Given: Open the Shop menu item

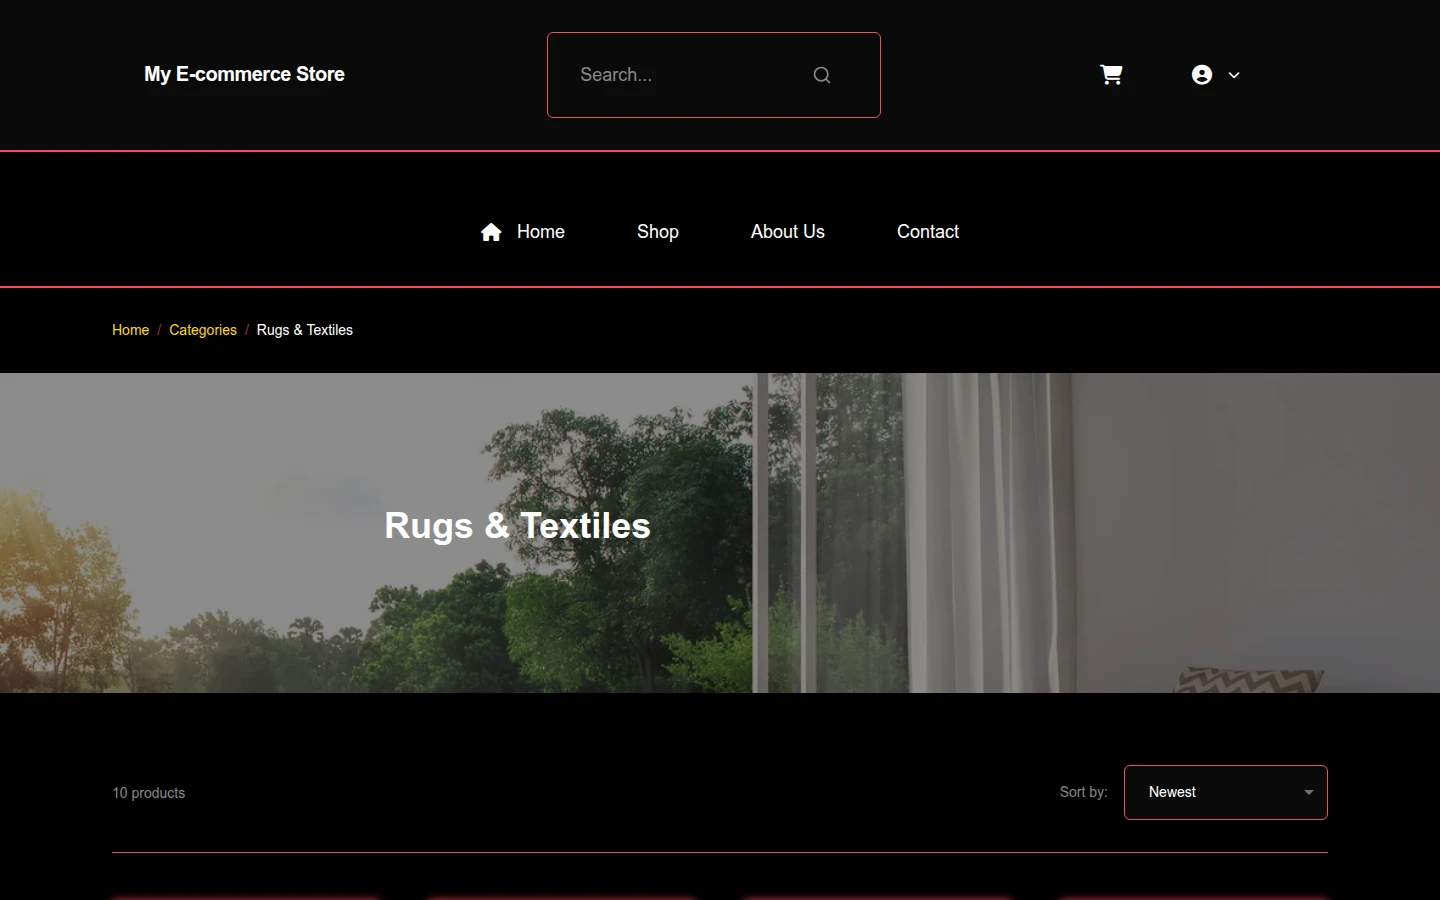Looking at the screenshot, I should coord(658,232).
